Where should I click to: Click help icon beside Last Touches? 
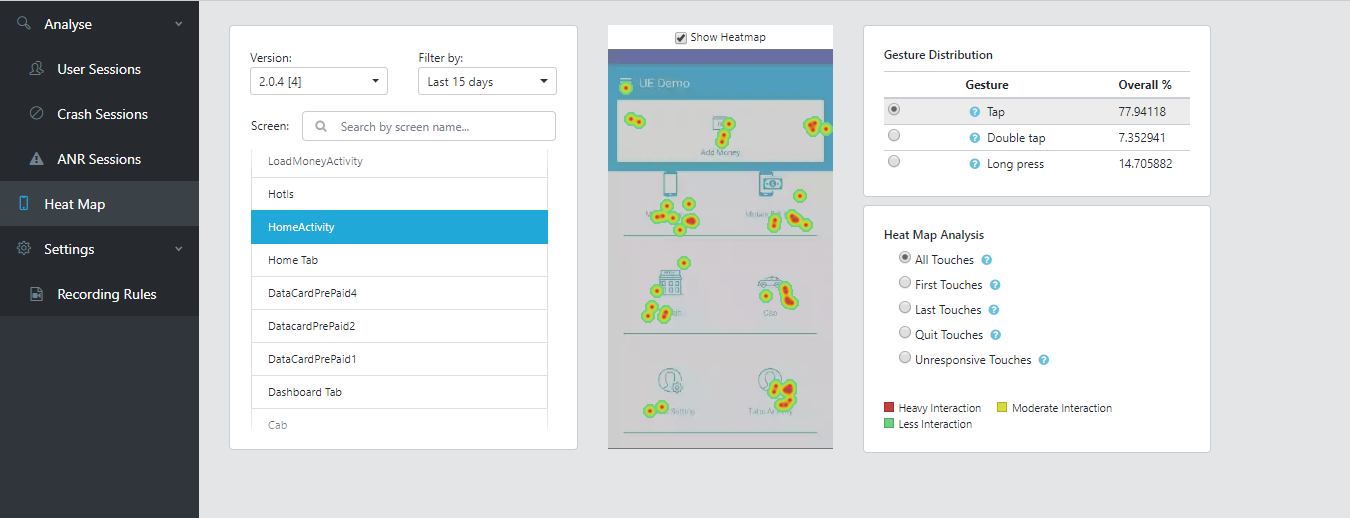tap(994, 310)
